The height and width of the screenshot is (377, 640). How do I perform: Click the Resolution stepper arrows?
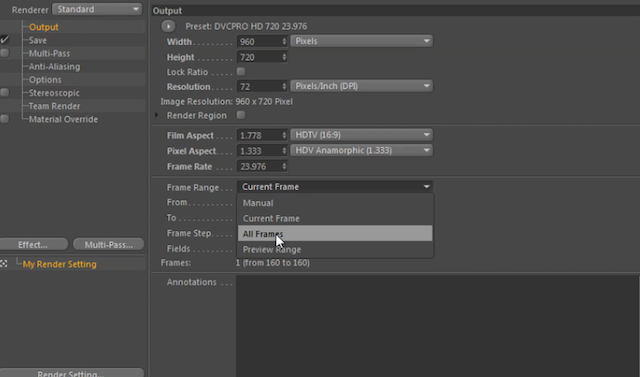[284, 86]
